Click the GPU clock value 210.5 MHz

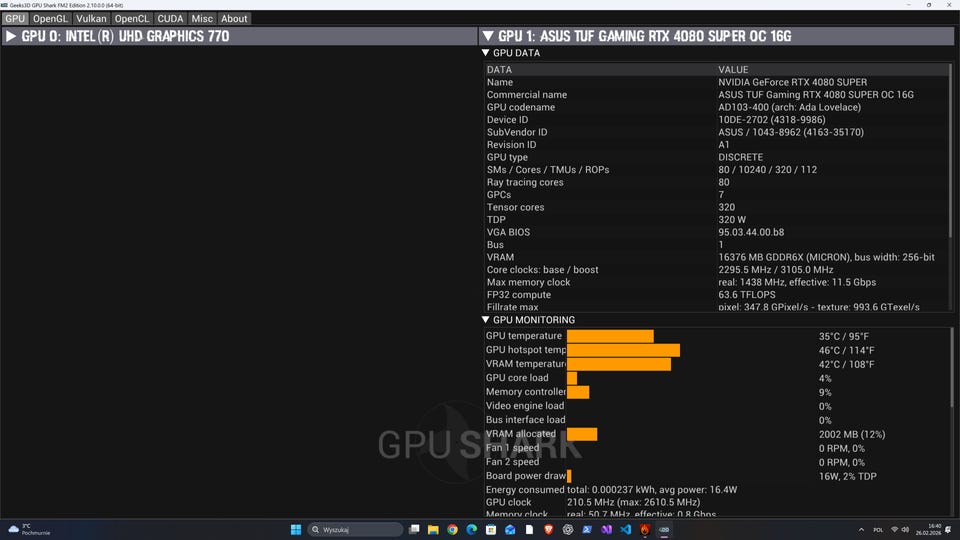(x=633, y=502)
